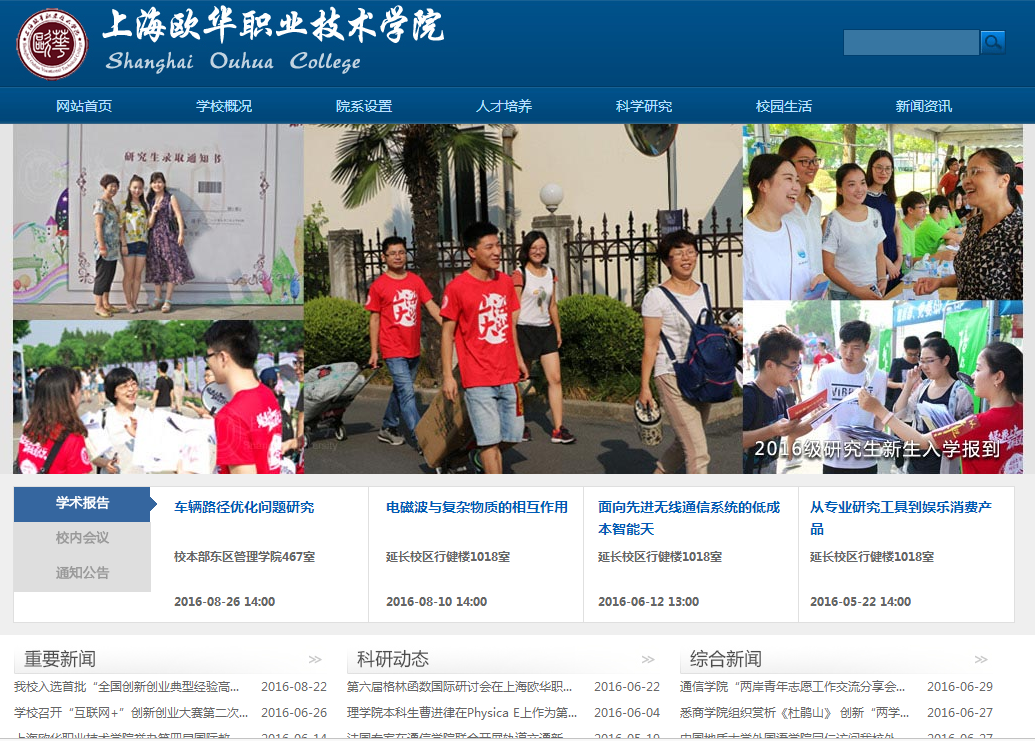
Task: Open 校园生活 navigation menu
Action: (x=784, y=106)
